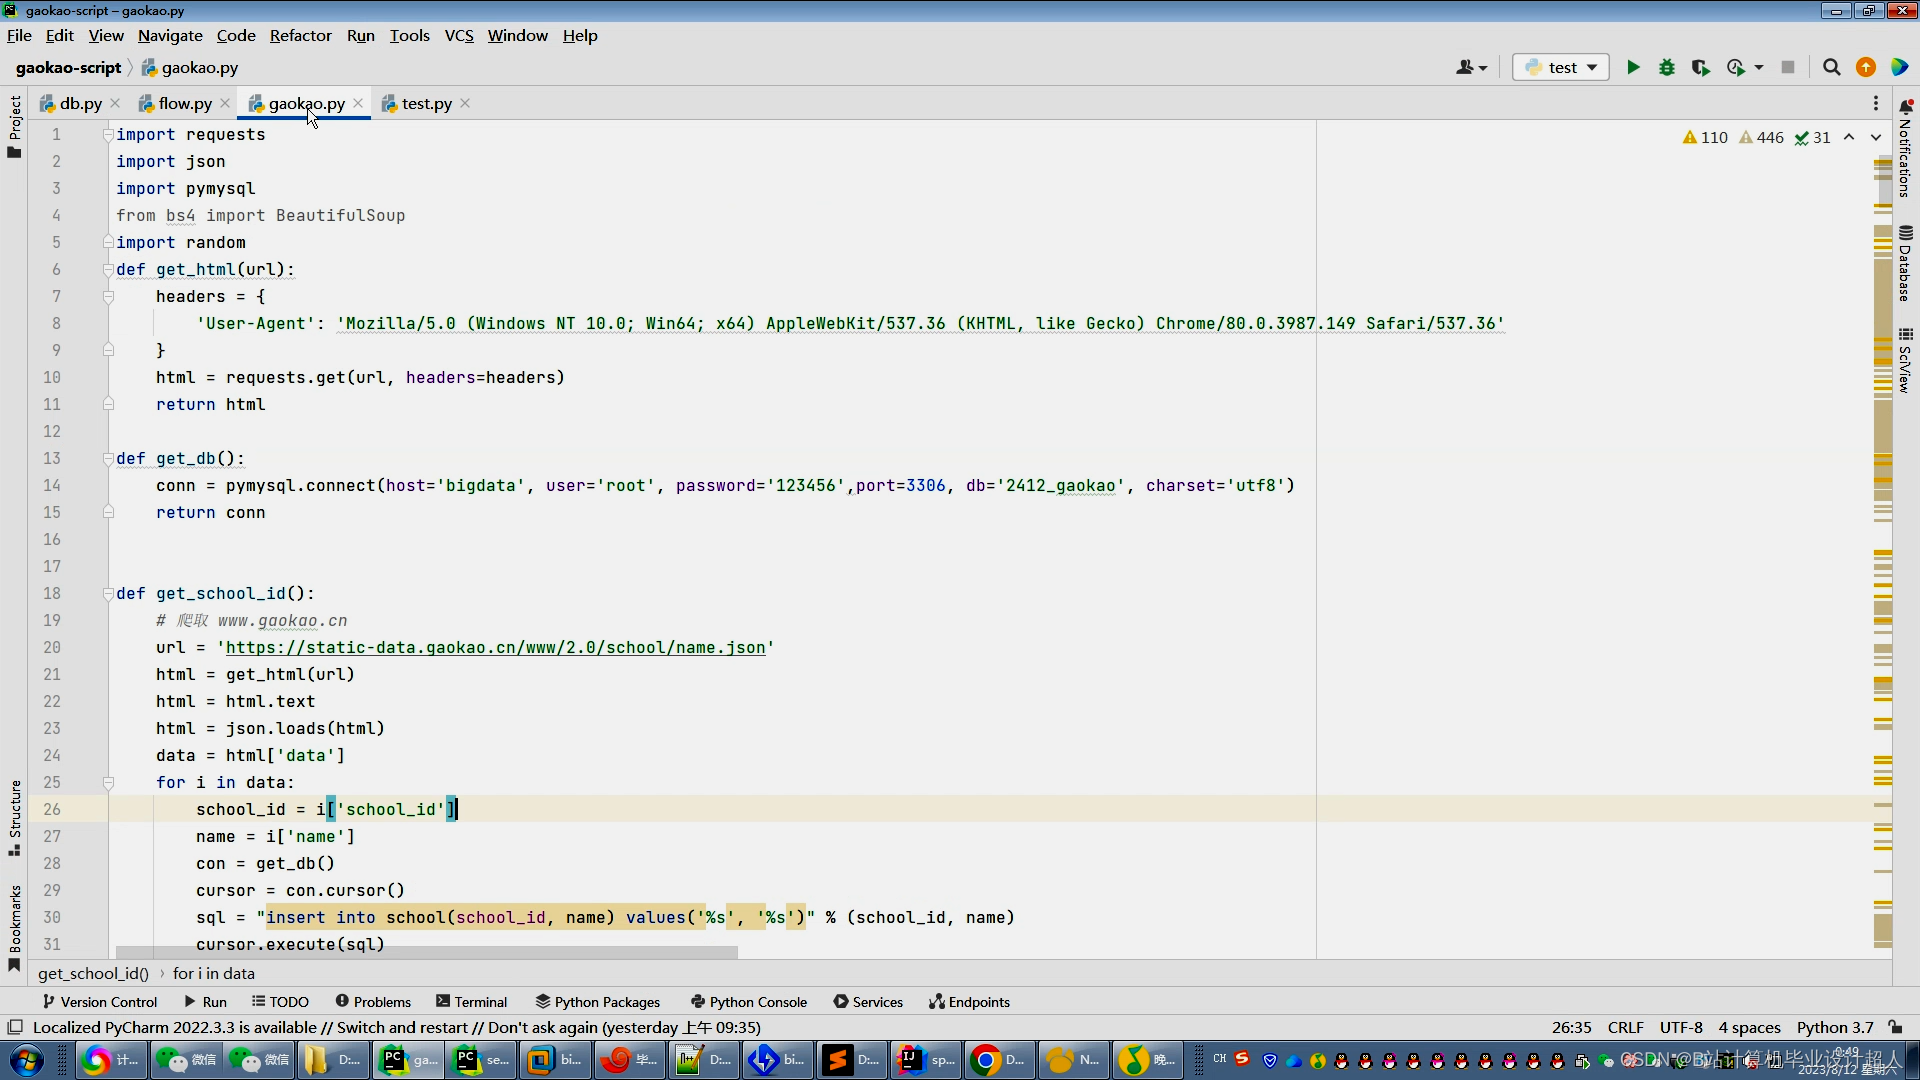This screenshot has width=1920, height=1080.
Task: Open the Code With Me user dropdown
Action: (x=1472, y=67)
